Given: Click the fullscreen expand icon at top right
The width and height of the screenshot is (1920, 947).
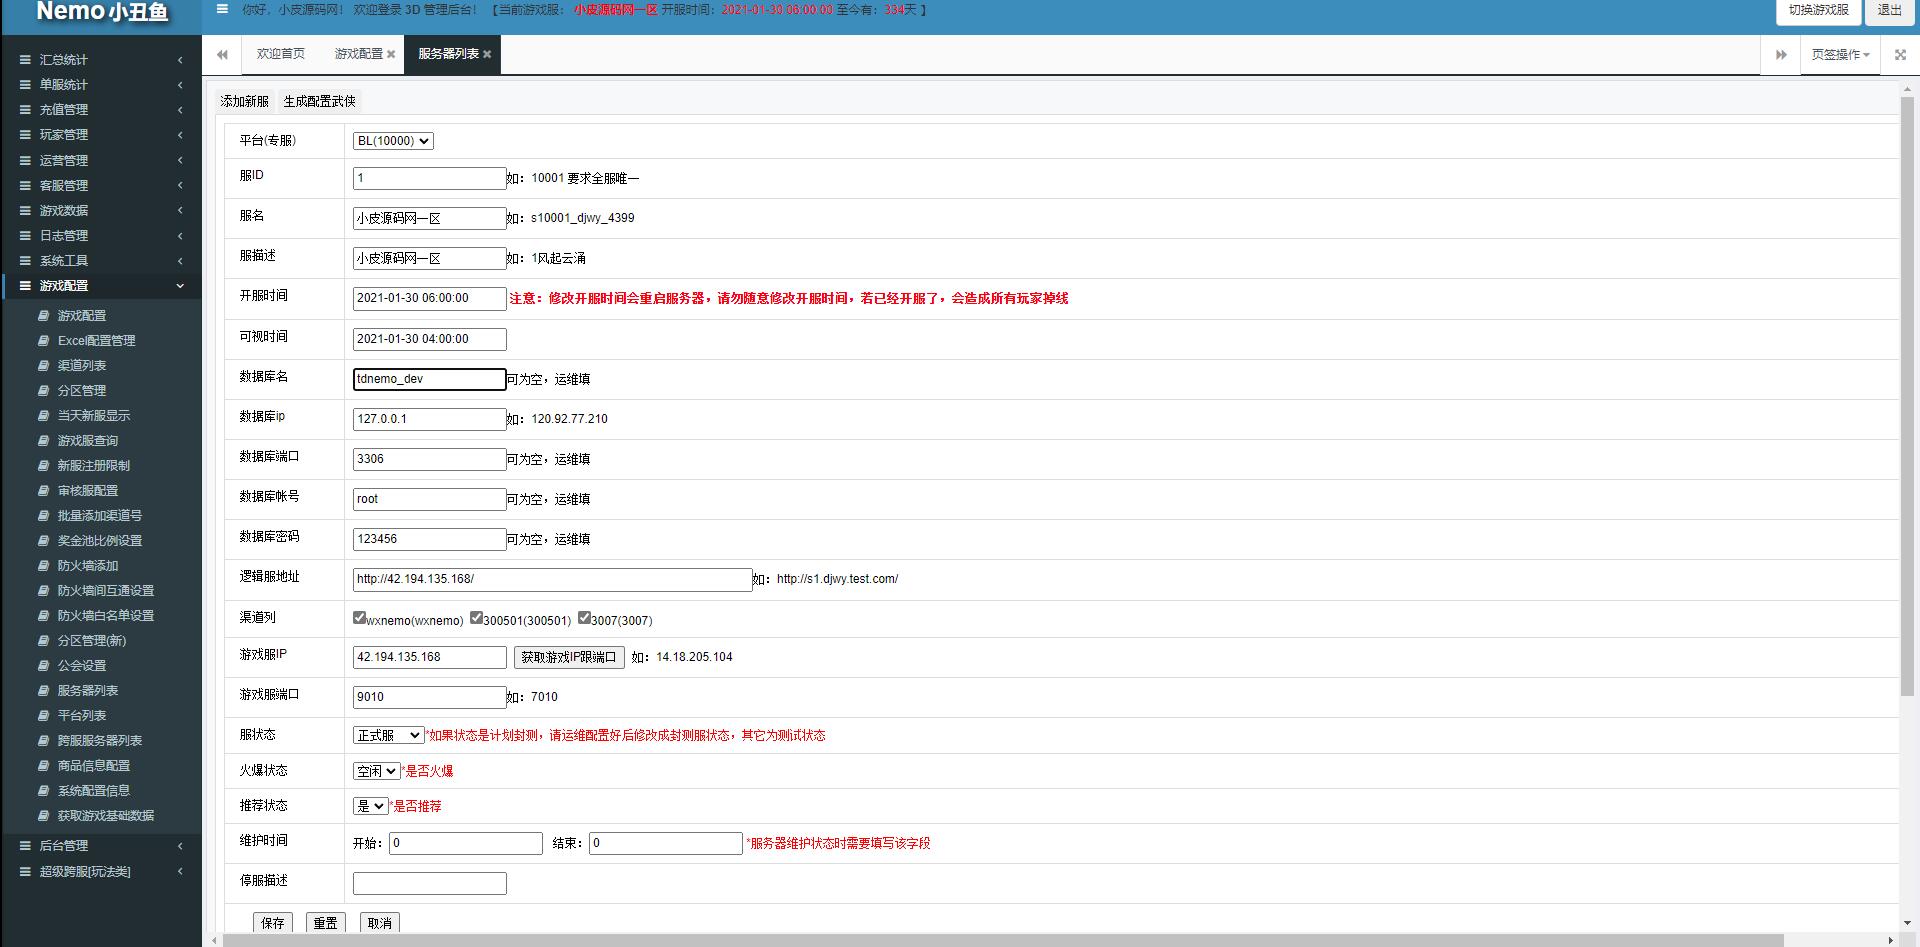Looking at the screenshot, I should 1900,55.
